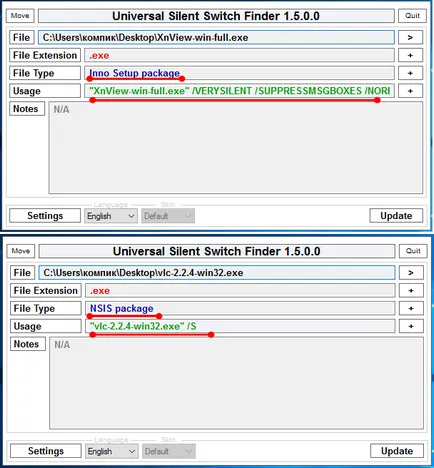Click the '+' button next to 'Inno Setup package'
This screenshot has height=468, width=434.
click(x=410, y=73)
